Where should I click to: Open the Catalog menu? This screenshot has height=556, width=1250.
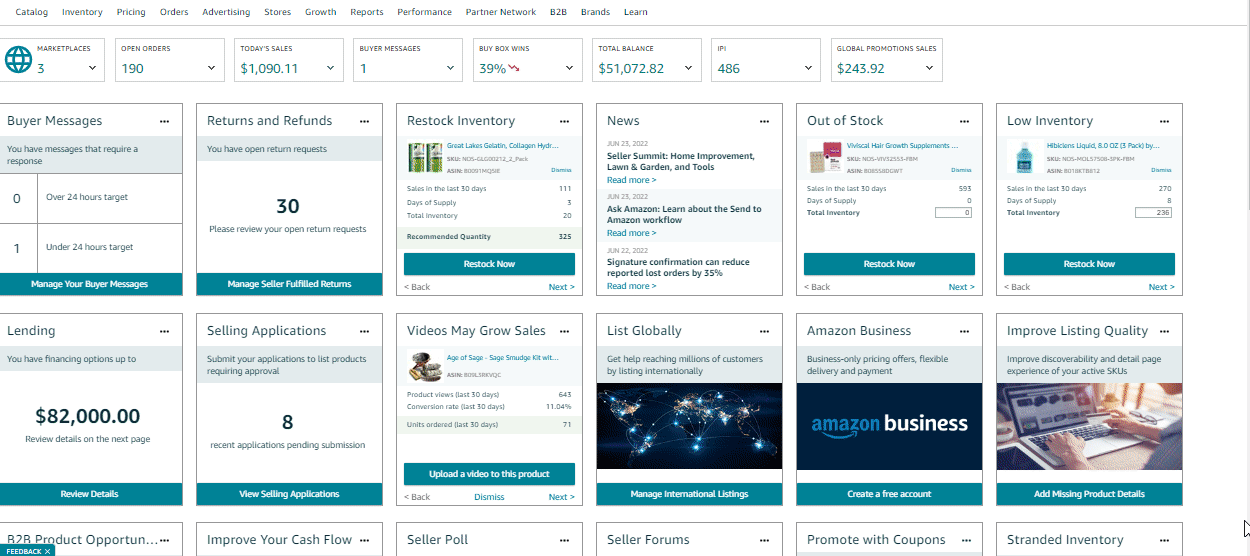click(x=31, y=12)
